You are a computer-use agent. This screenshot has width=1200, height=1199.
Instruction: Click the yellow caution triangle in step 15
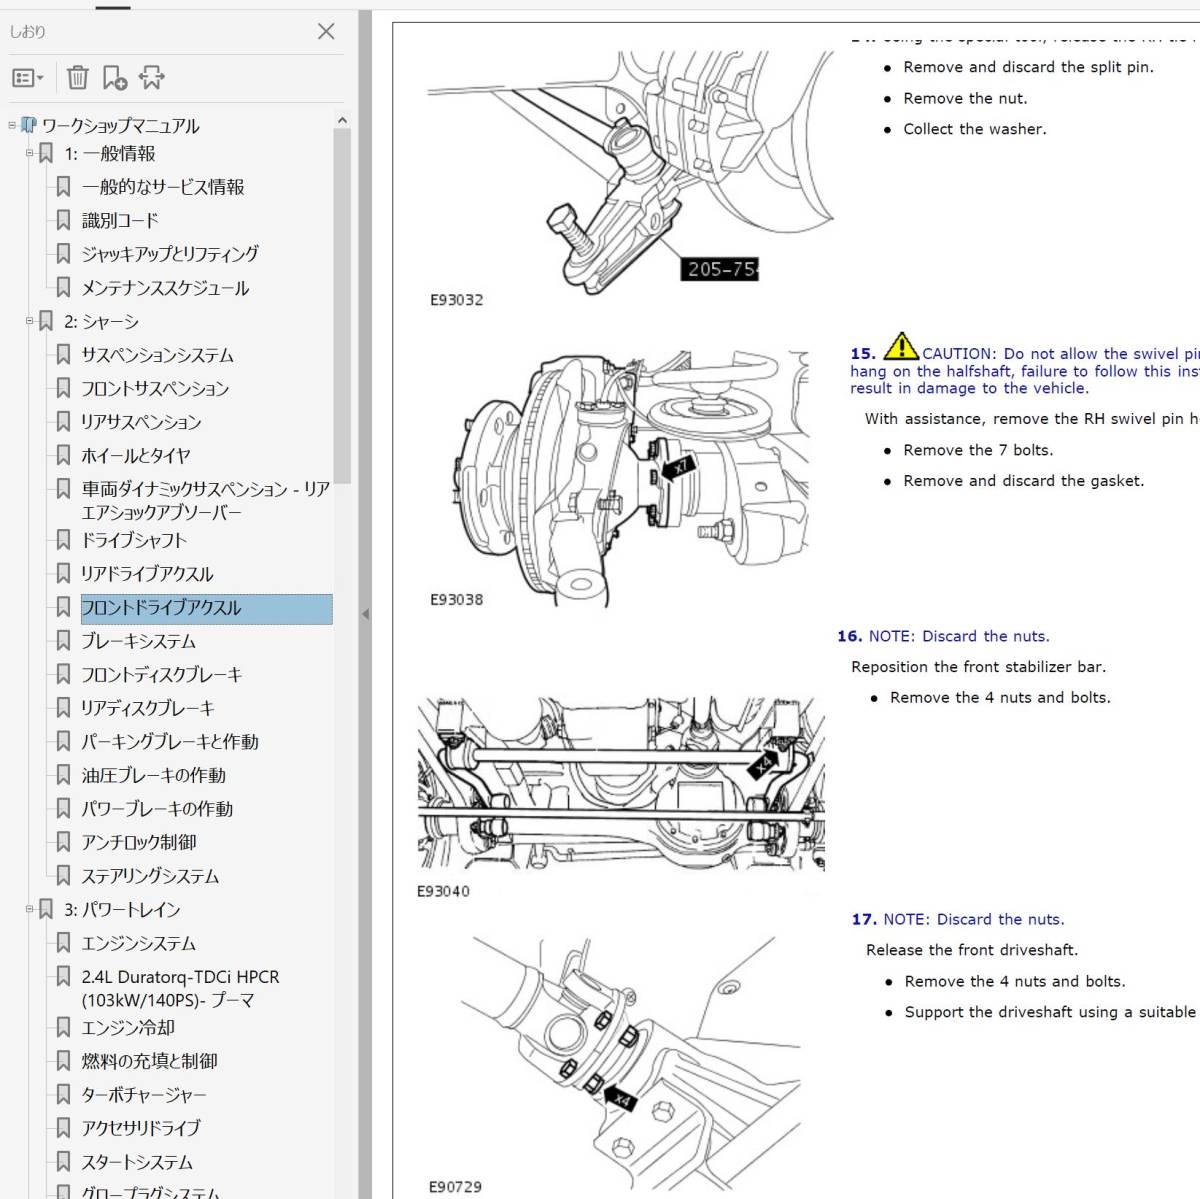[901, 346]
